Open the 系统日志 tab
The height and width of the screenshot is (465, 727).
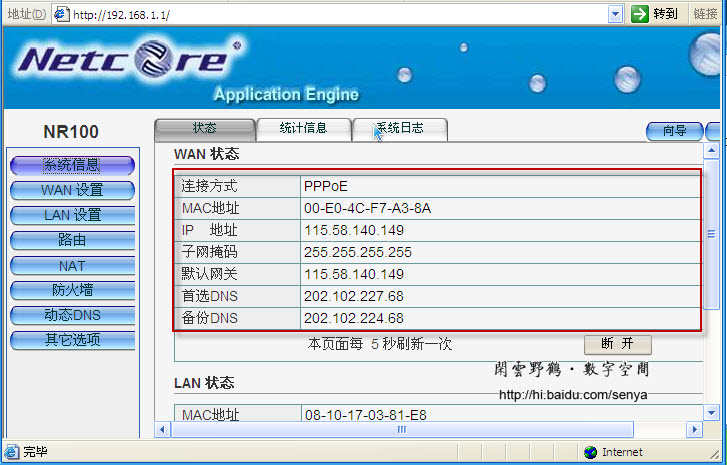coord(400,129)
